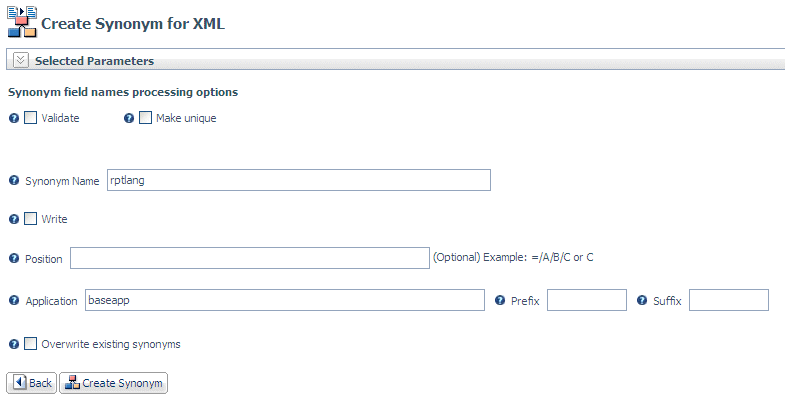Enable Overwrite existing synonyms checkbox
Viewport: 785px width, 404px height.
(31, 344)
